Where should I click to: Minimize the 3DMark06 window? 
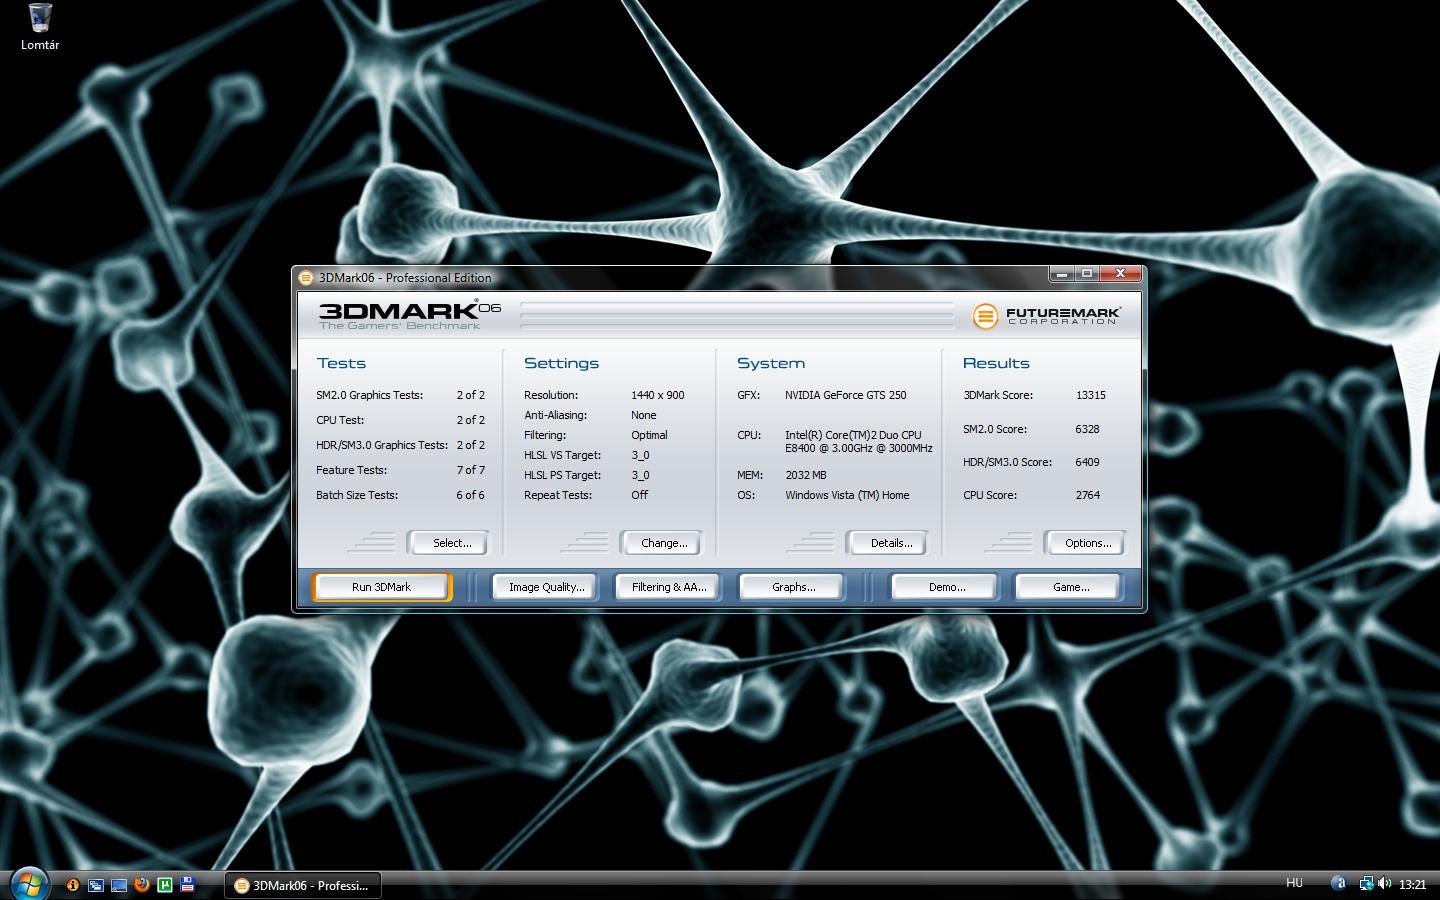coord(1062,274)
